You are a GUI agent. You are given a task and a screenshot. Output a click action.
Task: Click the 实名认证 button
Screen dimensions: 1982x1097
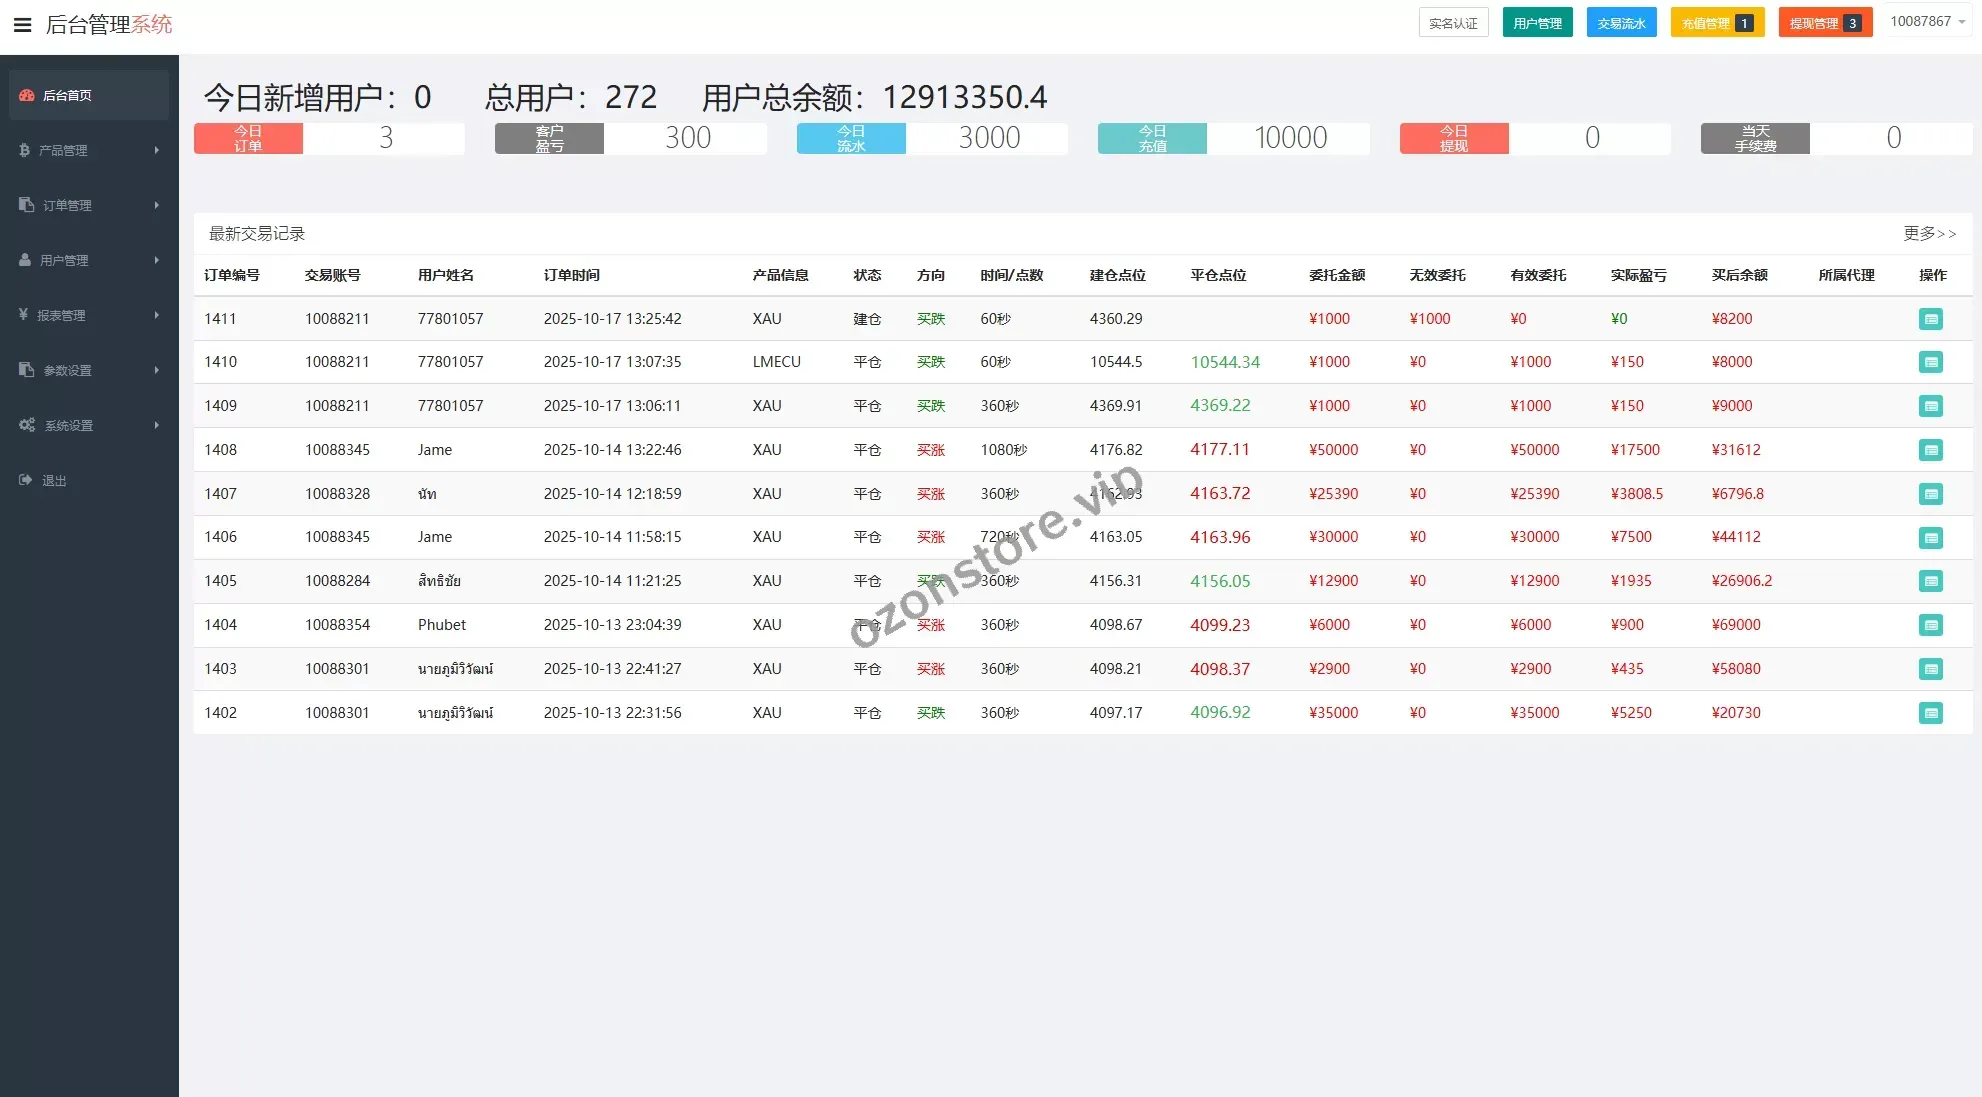coord(1453,23)
